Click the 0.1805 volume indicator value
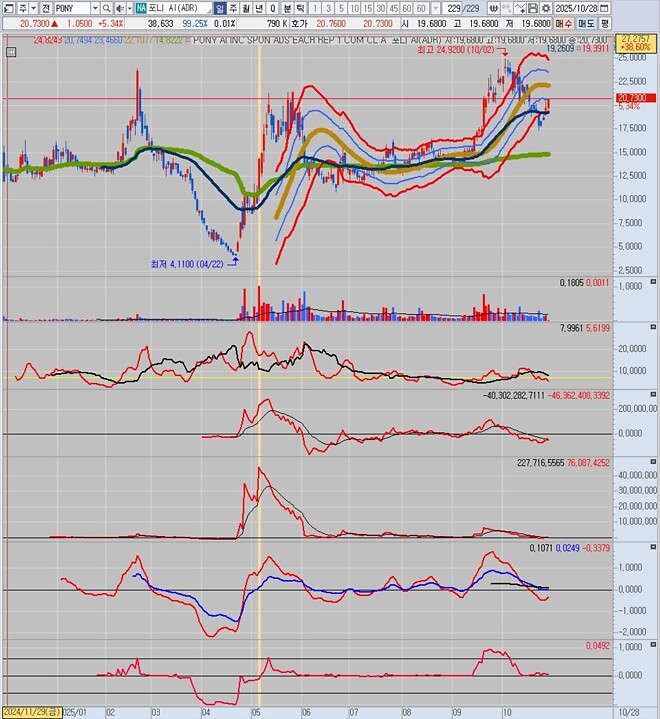The height and width of the screenshot is (719, 660). 571,282
